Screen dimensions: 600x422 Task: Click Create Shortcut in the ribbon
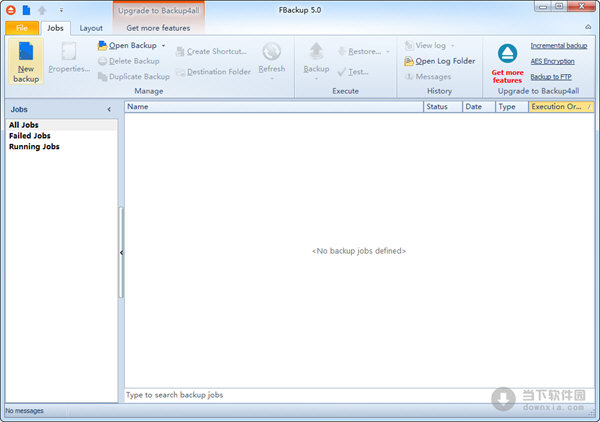click(211, 51)
